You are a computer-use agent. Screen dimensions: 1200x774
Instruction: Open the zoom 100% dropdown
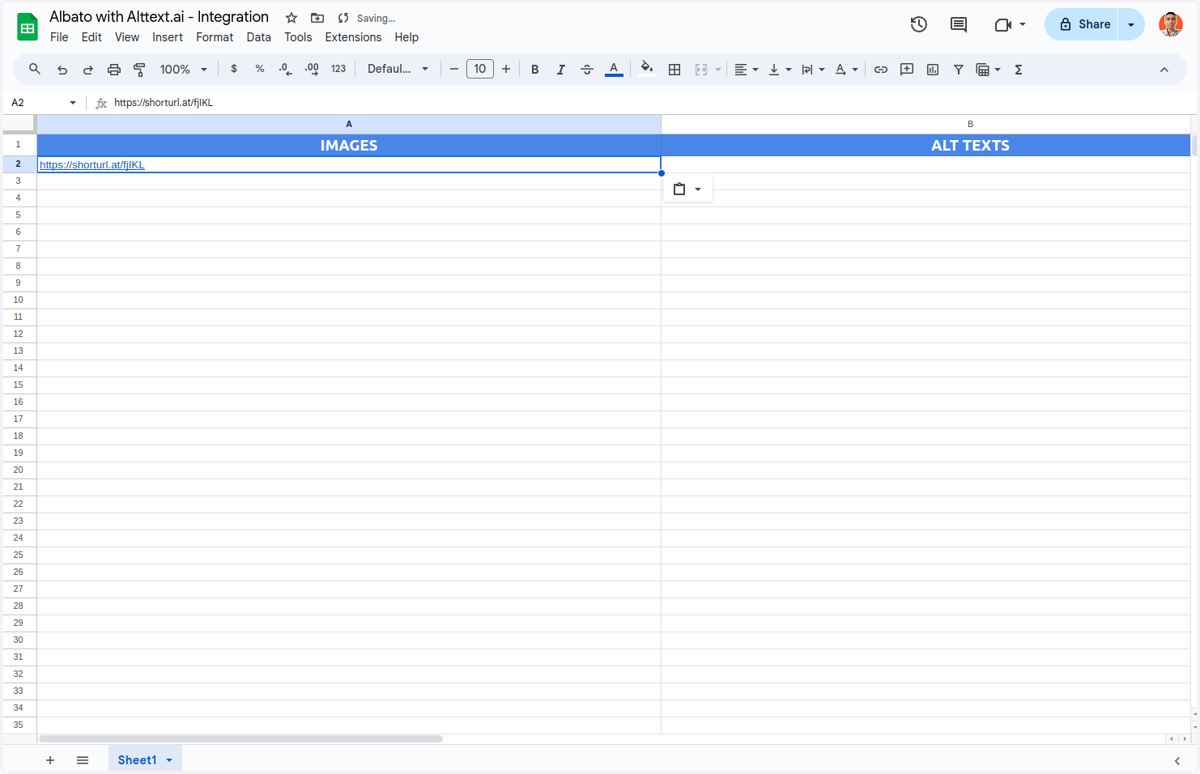click(x=183, y=69)
